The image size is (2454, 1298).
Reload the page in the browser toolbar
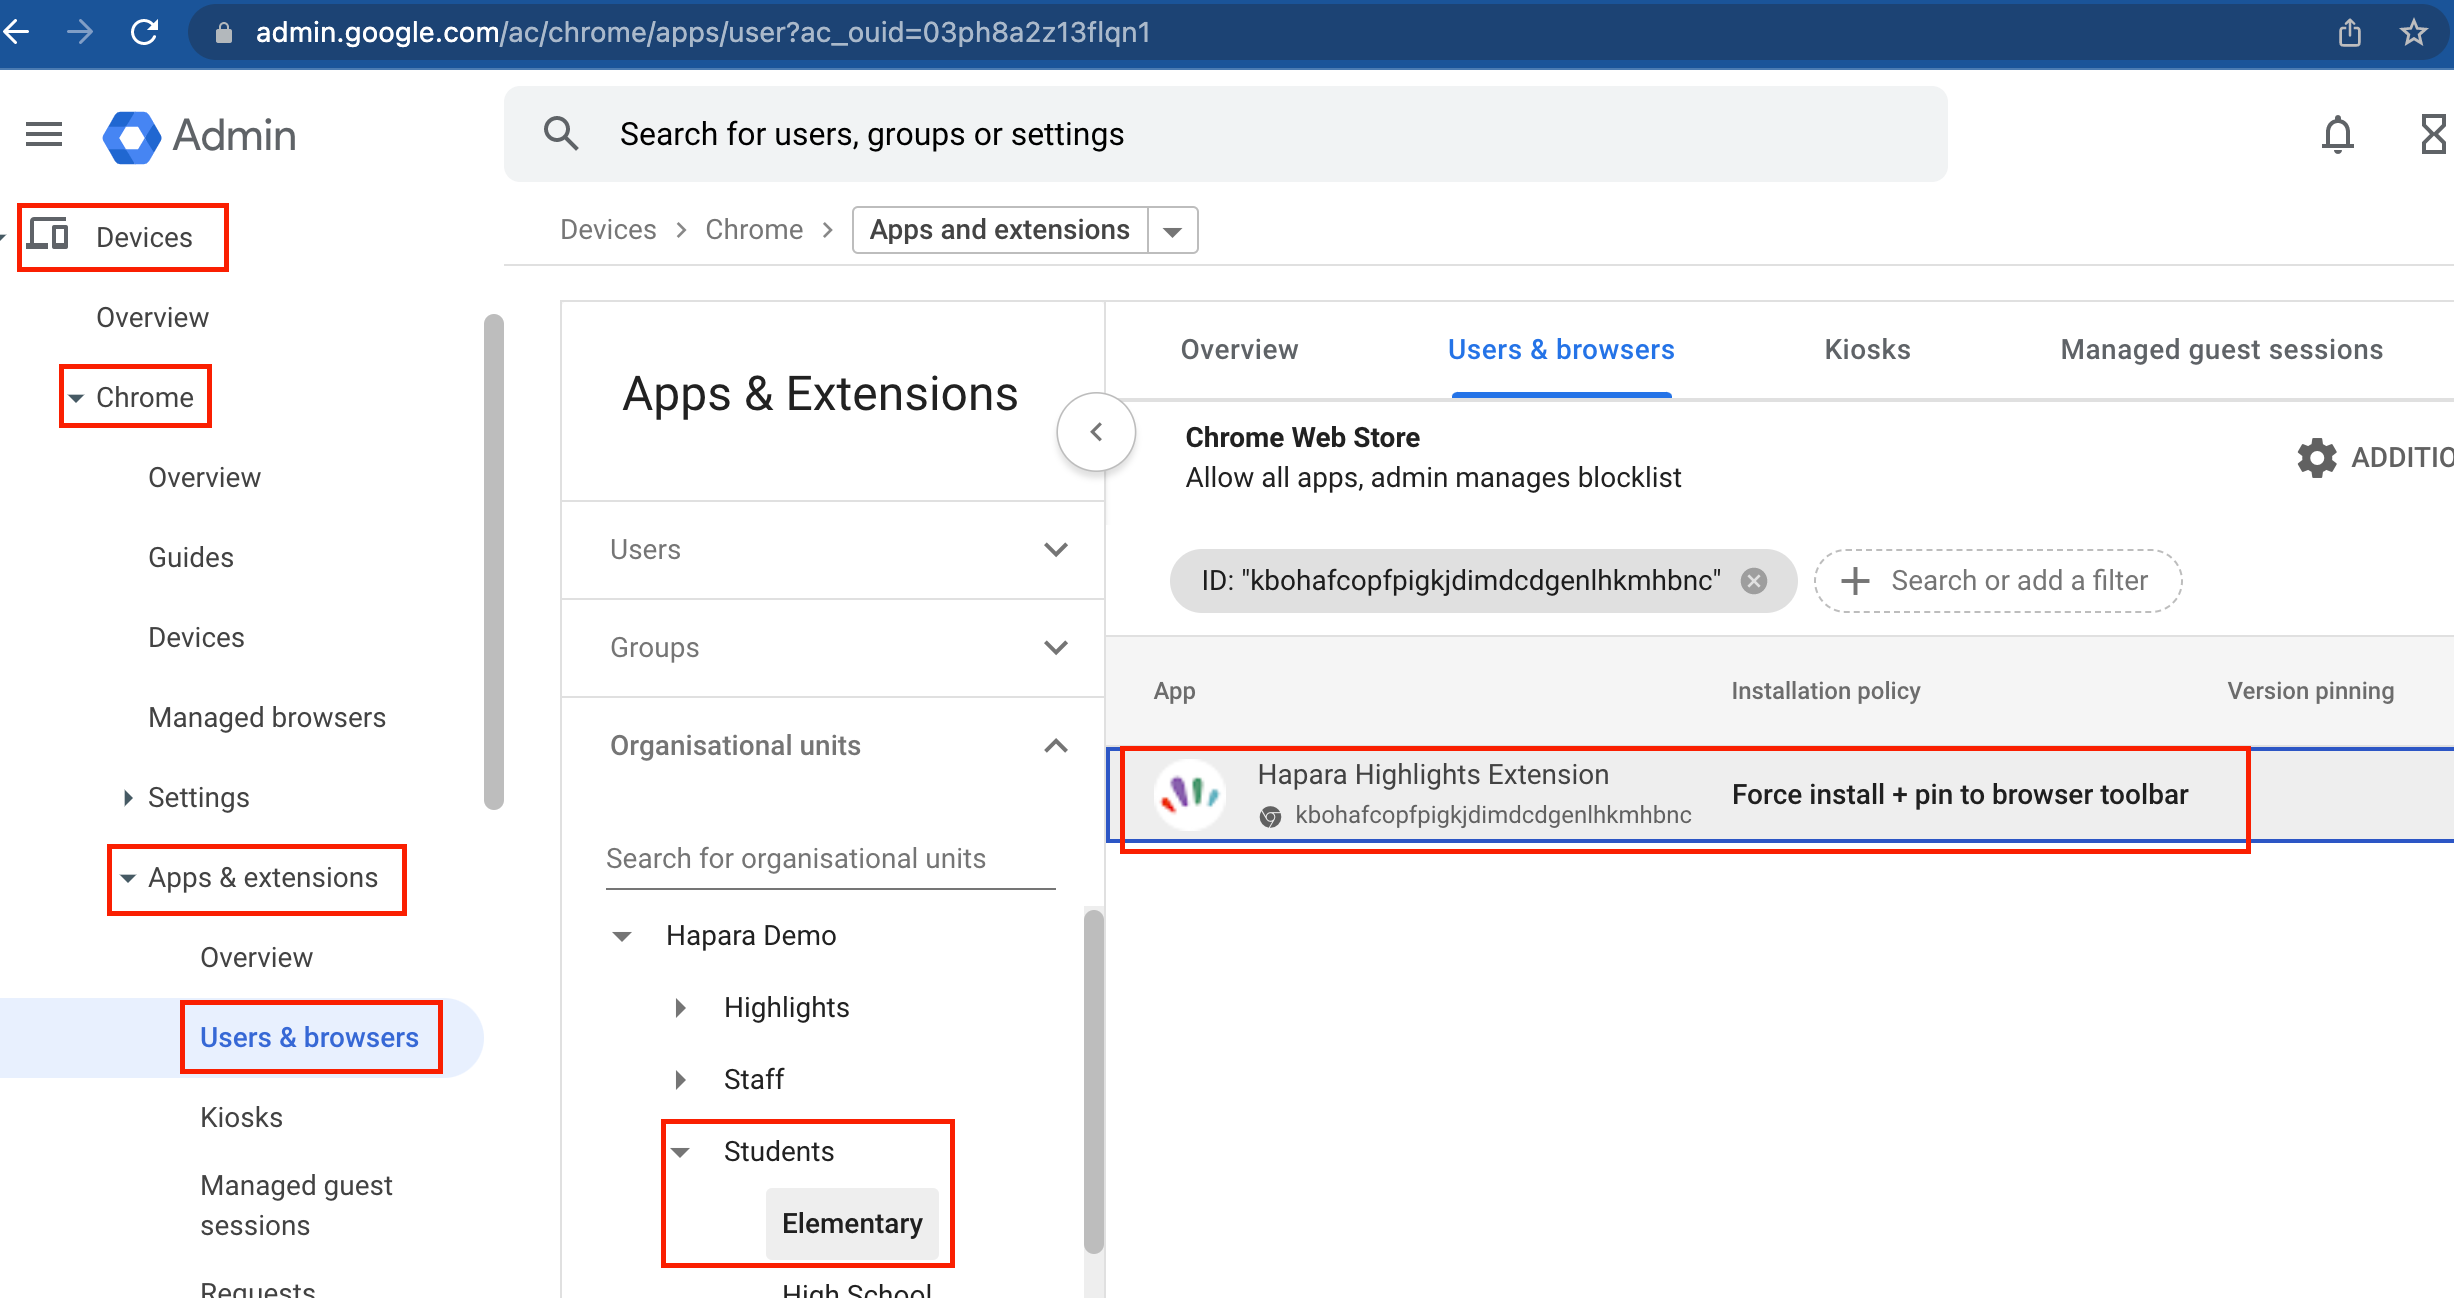(145, 31)
